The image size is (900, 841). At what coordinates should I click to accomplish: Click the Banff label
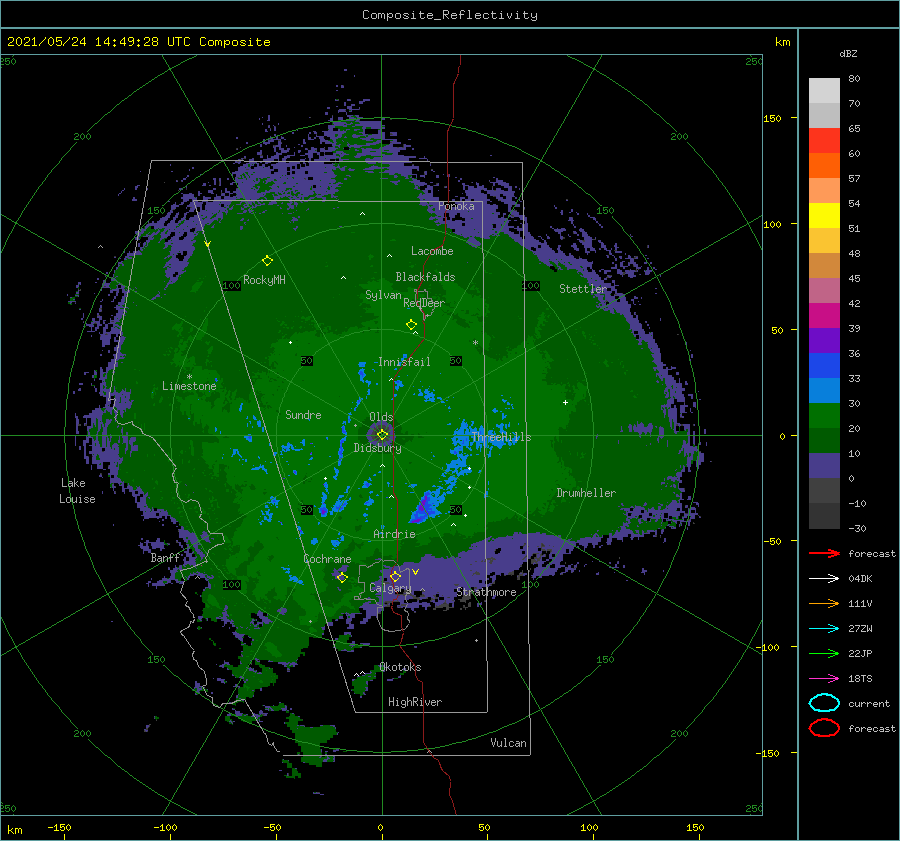pos(165,558)
